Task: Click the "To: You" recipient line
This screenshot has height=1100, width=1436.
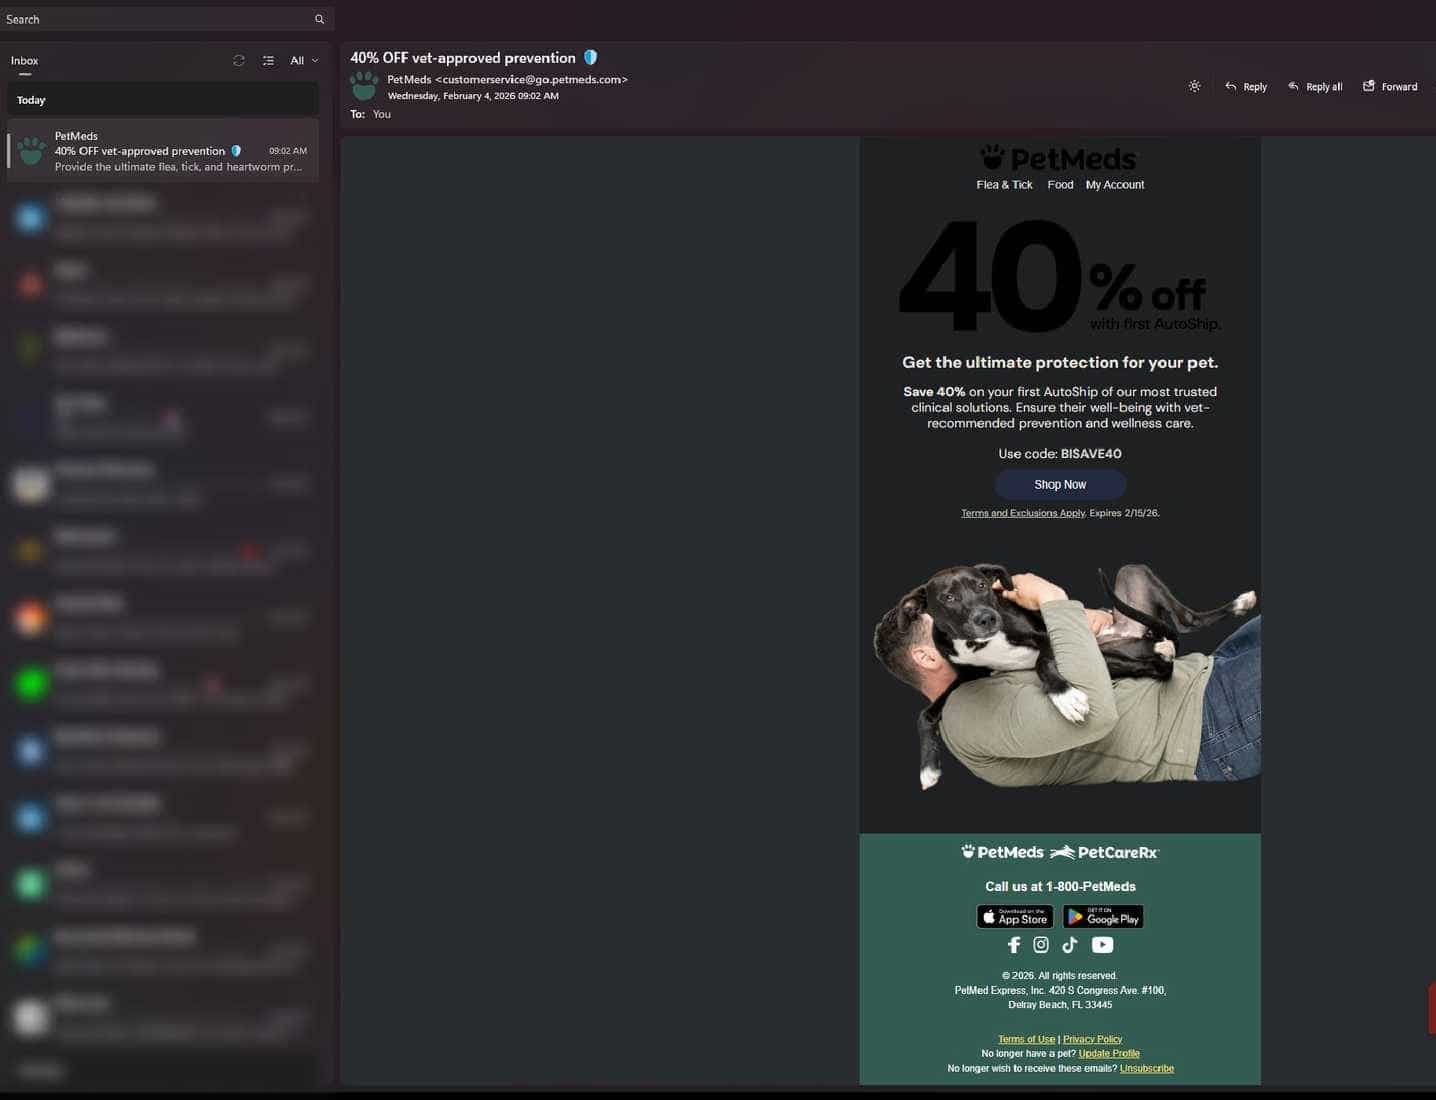Action: click(370, 114)
